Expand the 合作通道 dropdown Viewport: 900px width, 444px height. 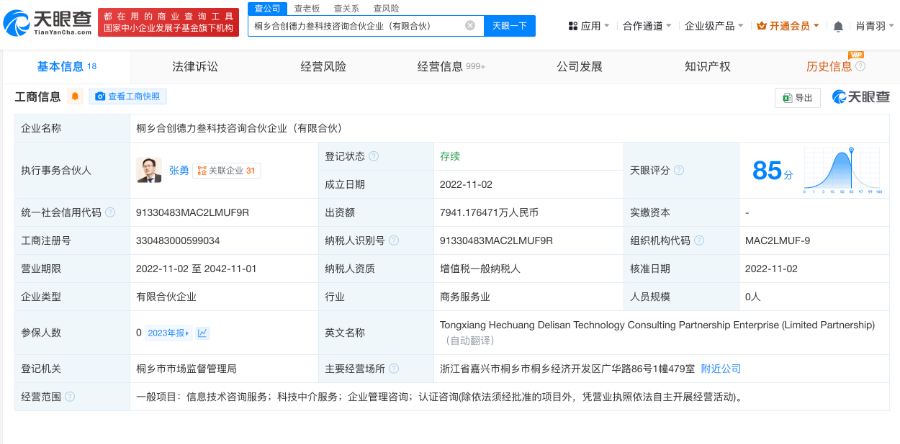647,26
